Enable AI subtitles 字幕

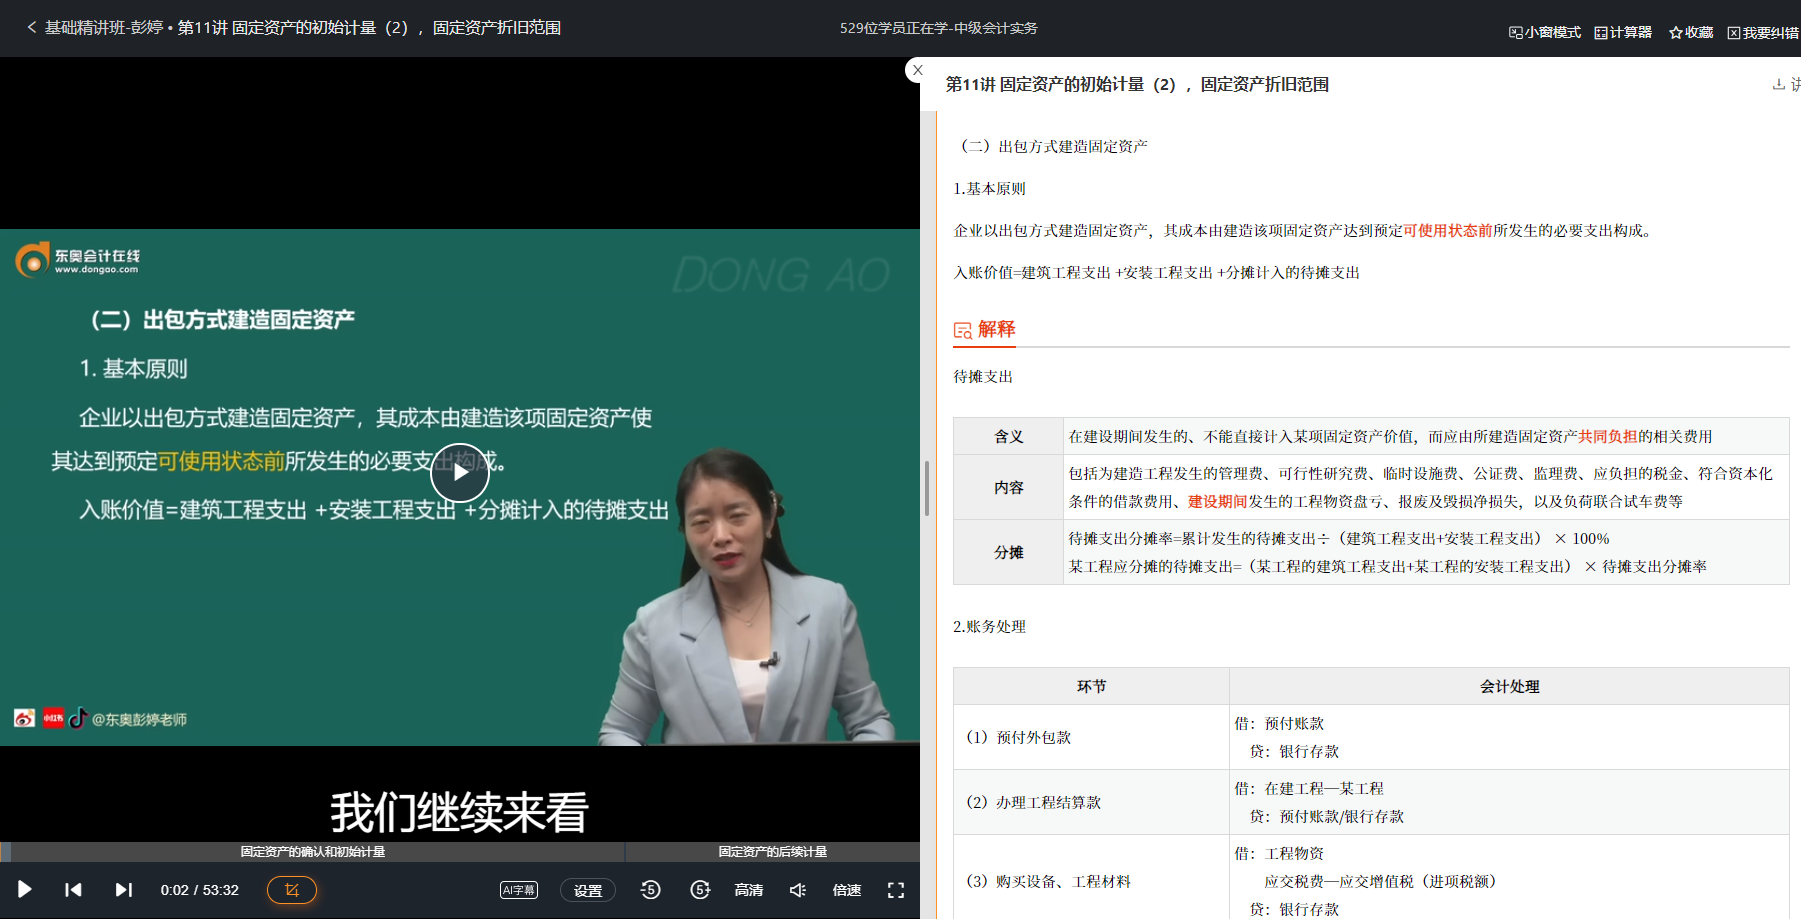pyautogui.click(x=518, y=889)
